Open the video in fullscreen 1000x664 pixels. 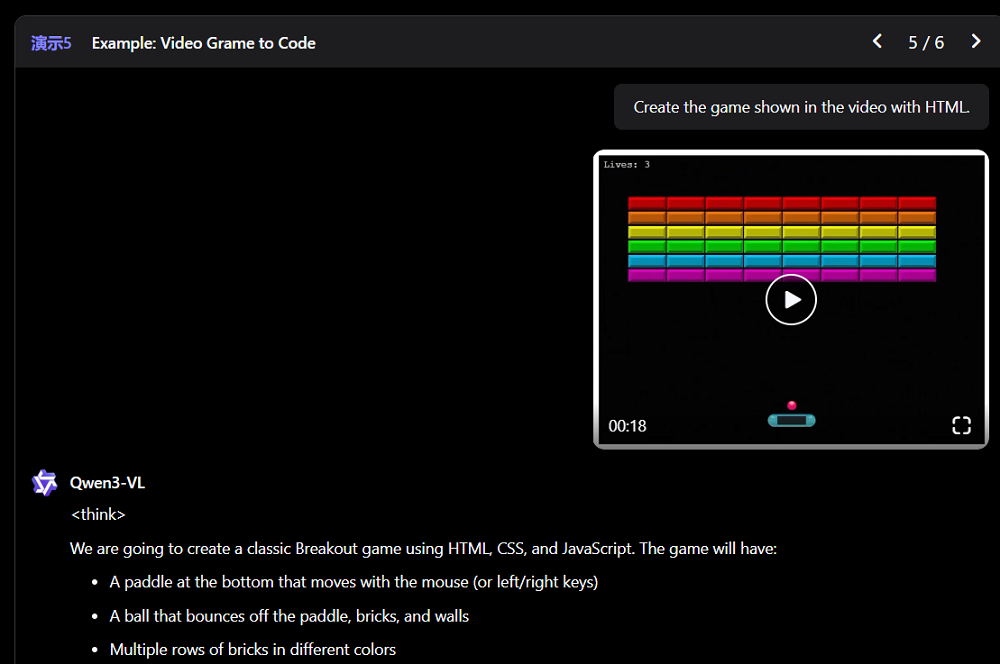pyautogui.click(x=961, y=425)
